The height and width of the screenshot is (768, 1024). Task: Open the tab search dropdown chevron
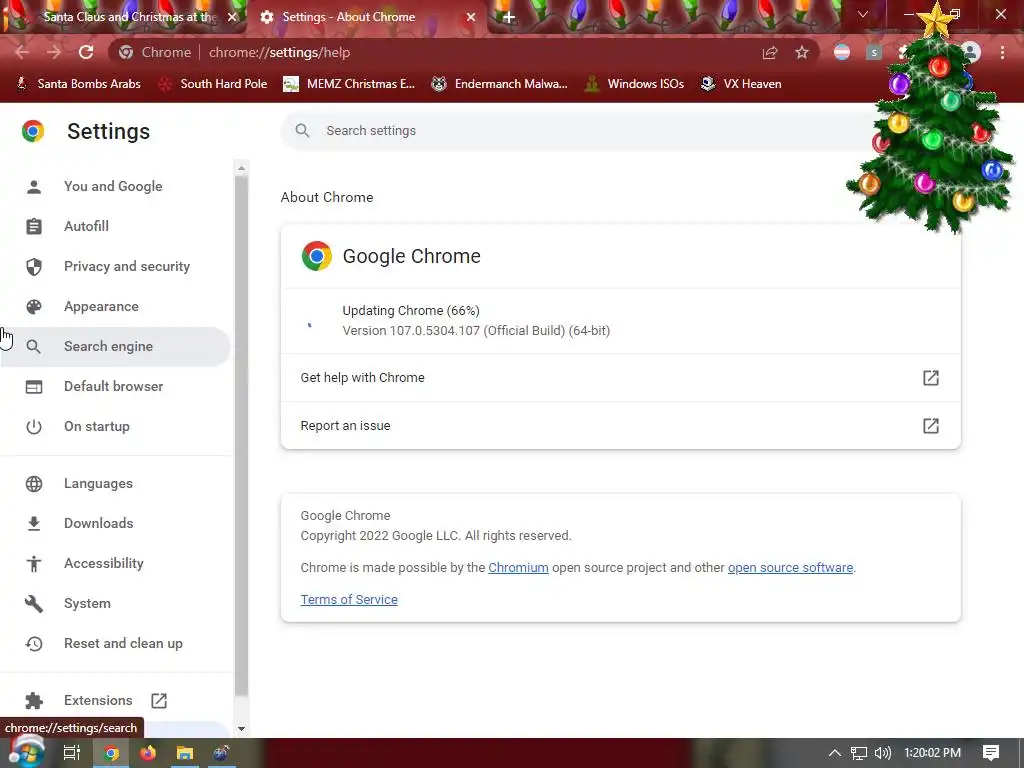coord(863,14)
